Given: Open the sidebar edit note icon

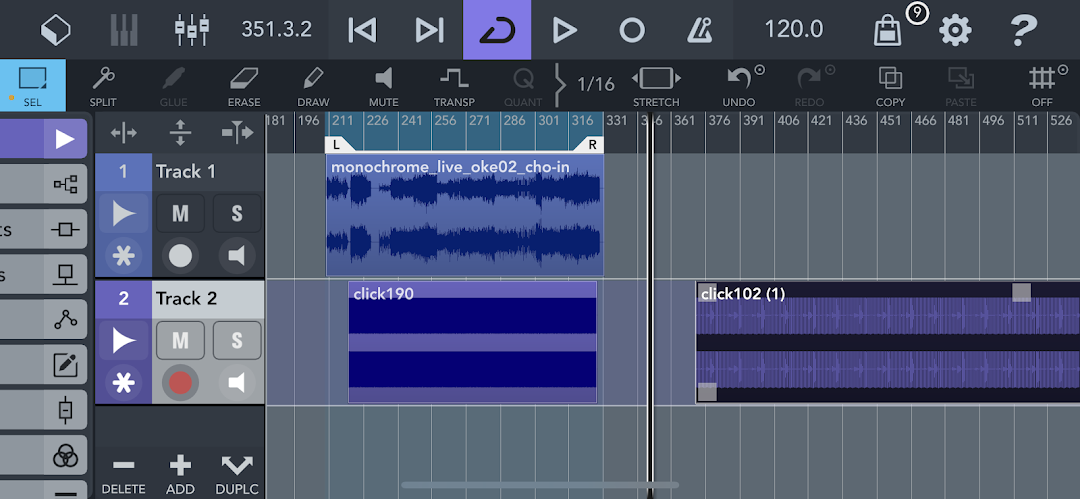Looking at the screenshot, I should click(65, 365).
